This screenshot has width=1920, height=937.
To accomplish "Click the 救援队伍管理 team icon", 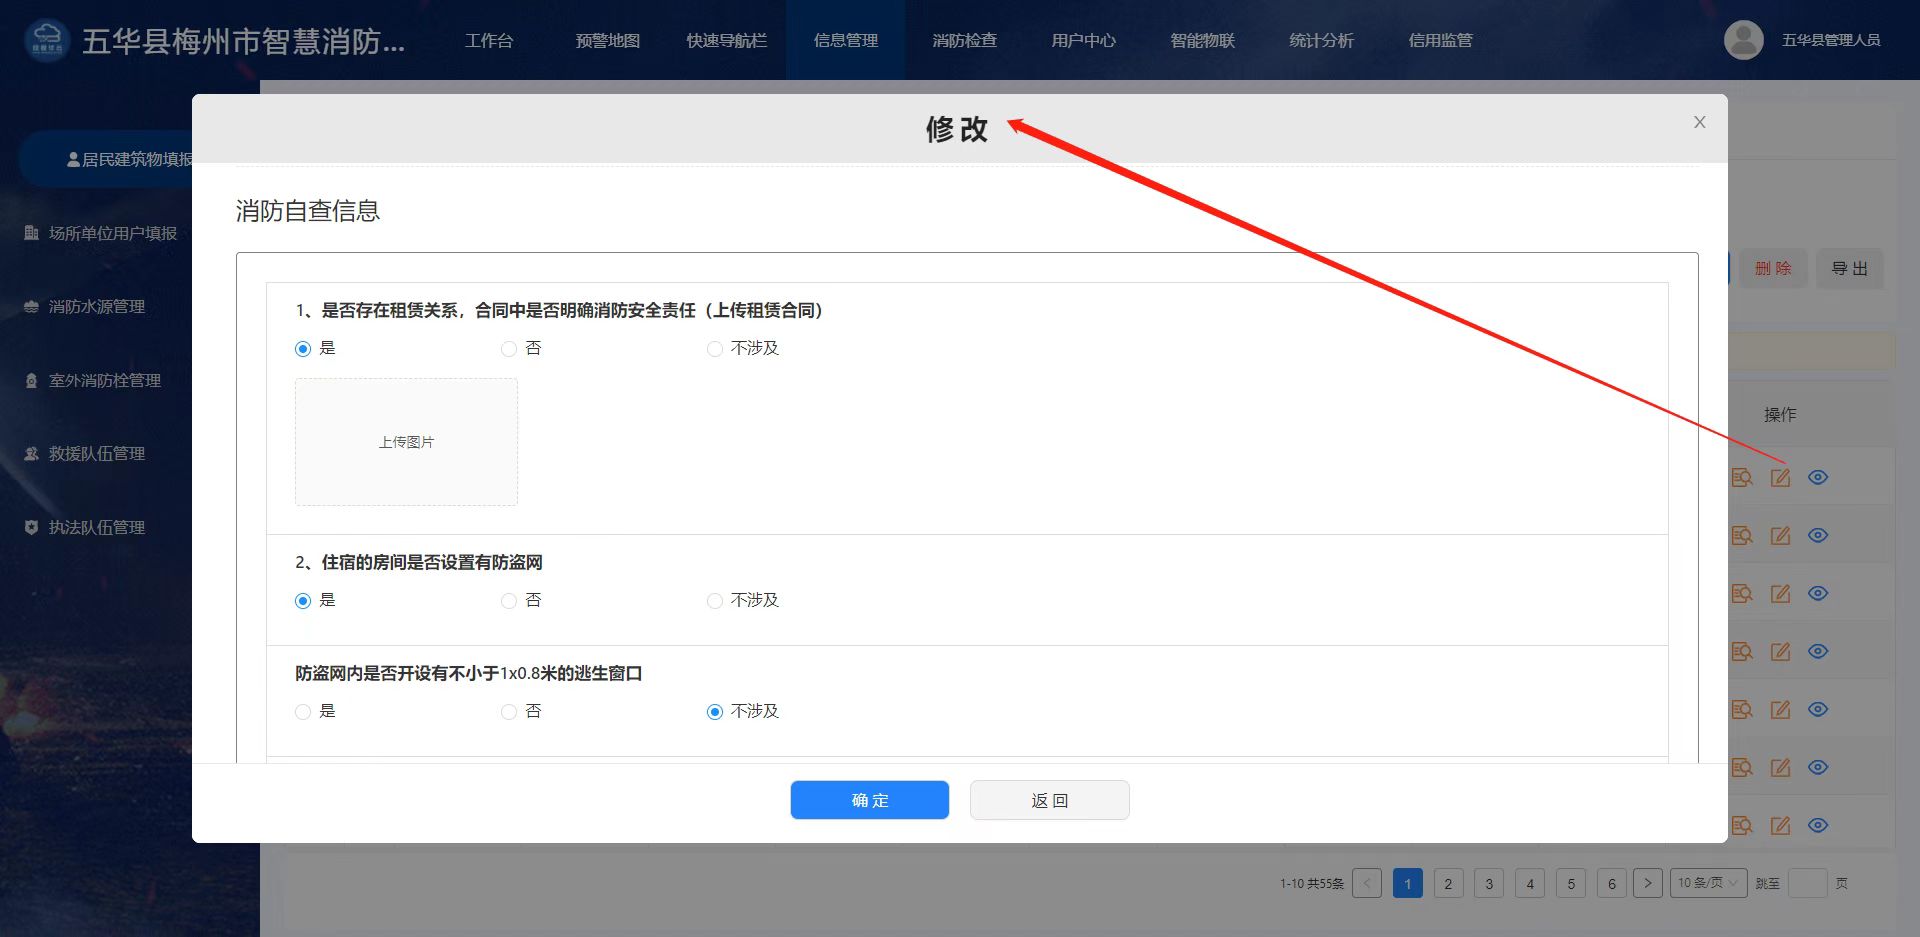I will (x=31, y=454).
